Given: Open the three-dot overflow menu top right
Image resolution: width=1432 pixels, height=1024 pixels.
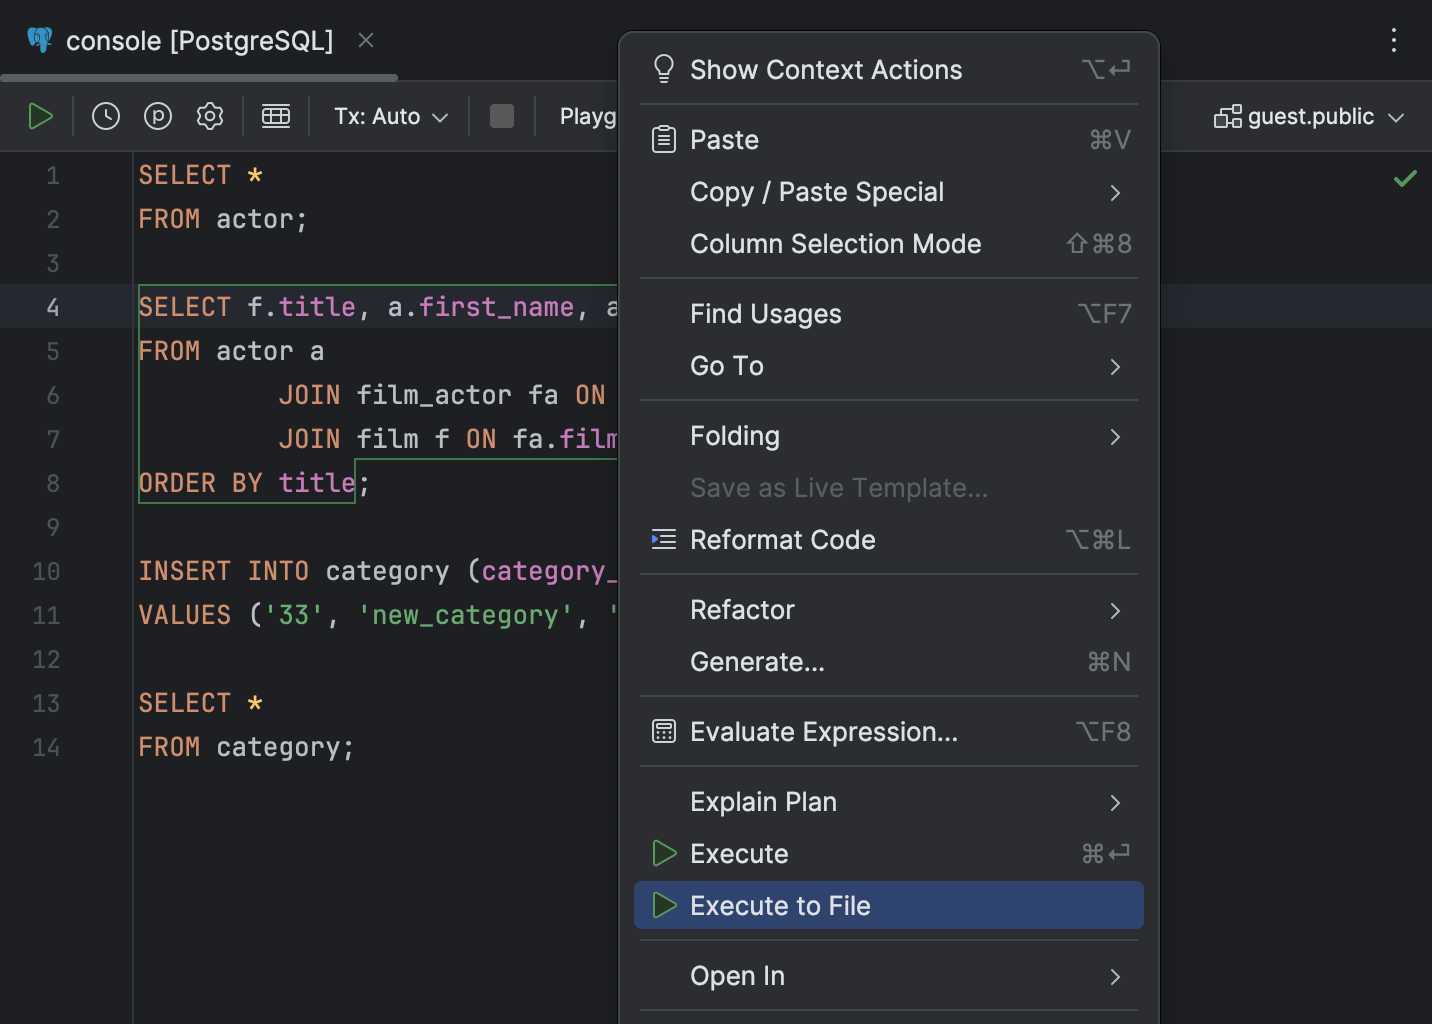Looking at the screenshot, I should (x=1394, y=40).
